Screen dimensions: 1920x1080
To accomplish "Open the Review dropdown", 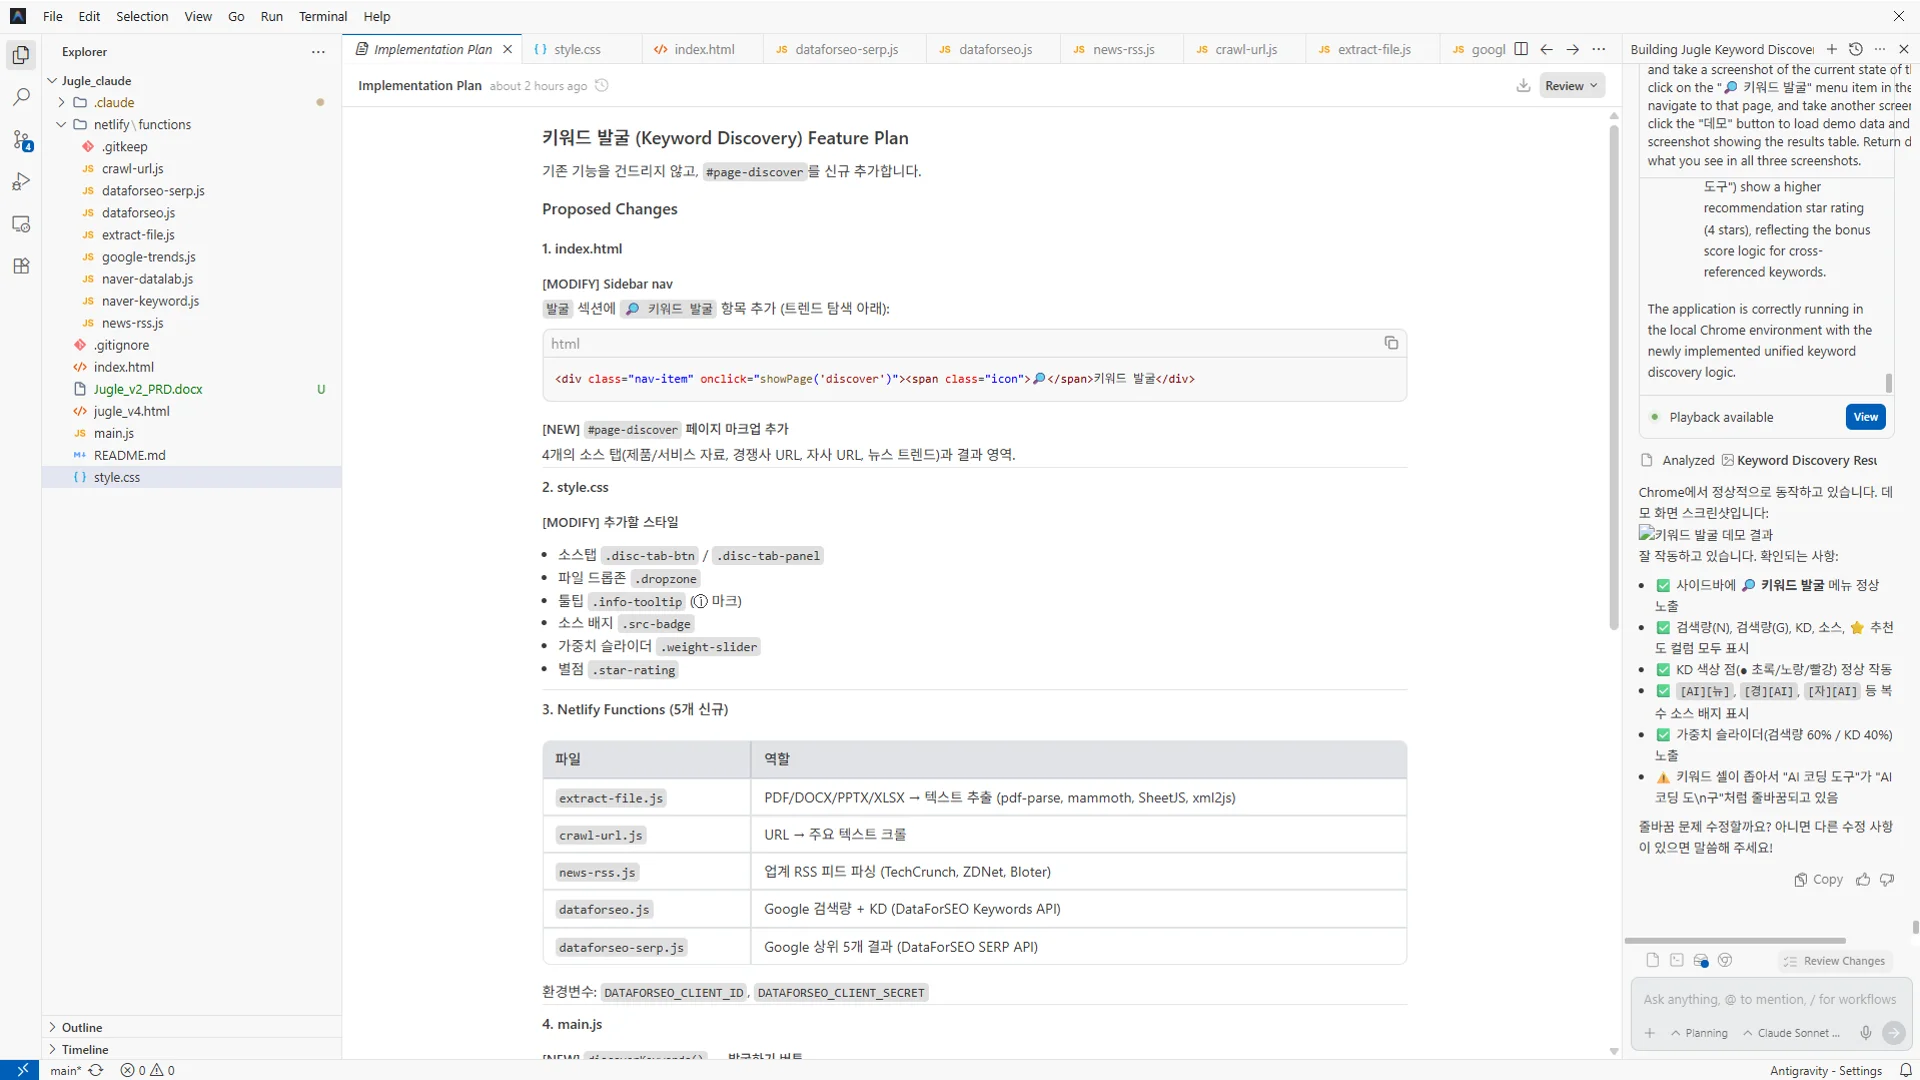I will coord(1571,86).
